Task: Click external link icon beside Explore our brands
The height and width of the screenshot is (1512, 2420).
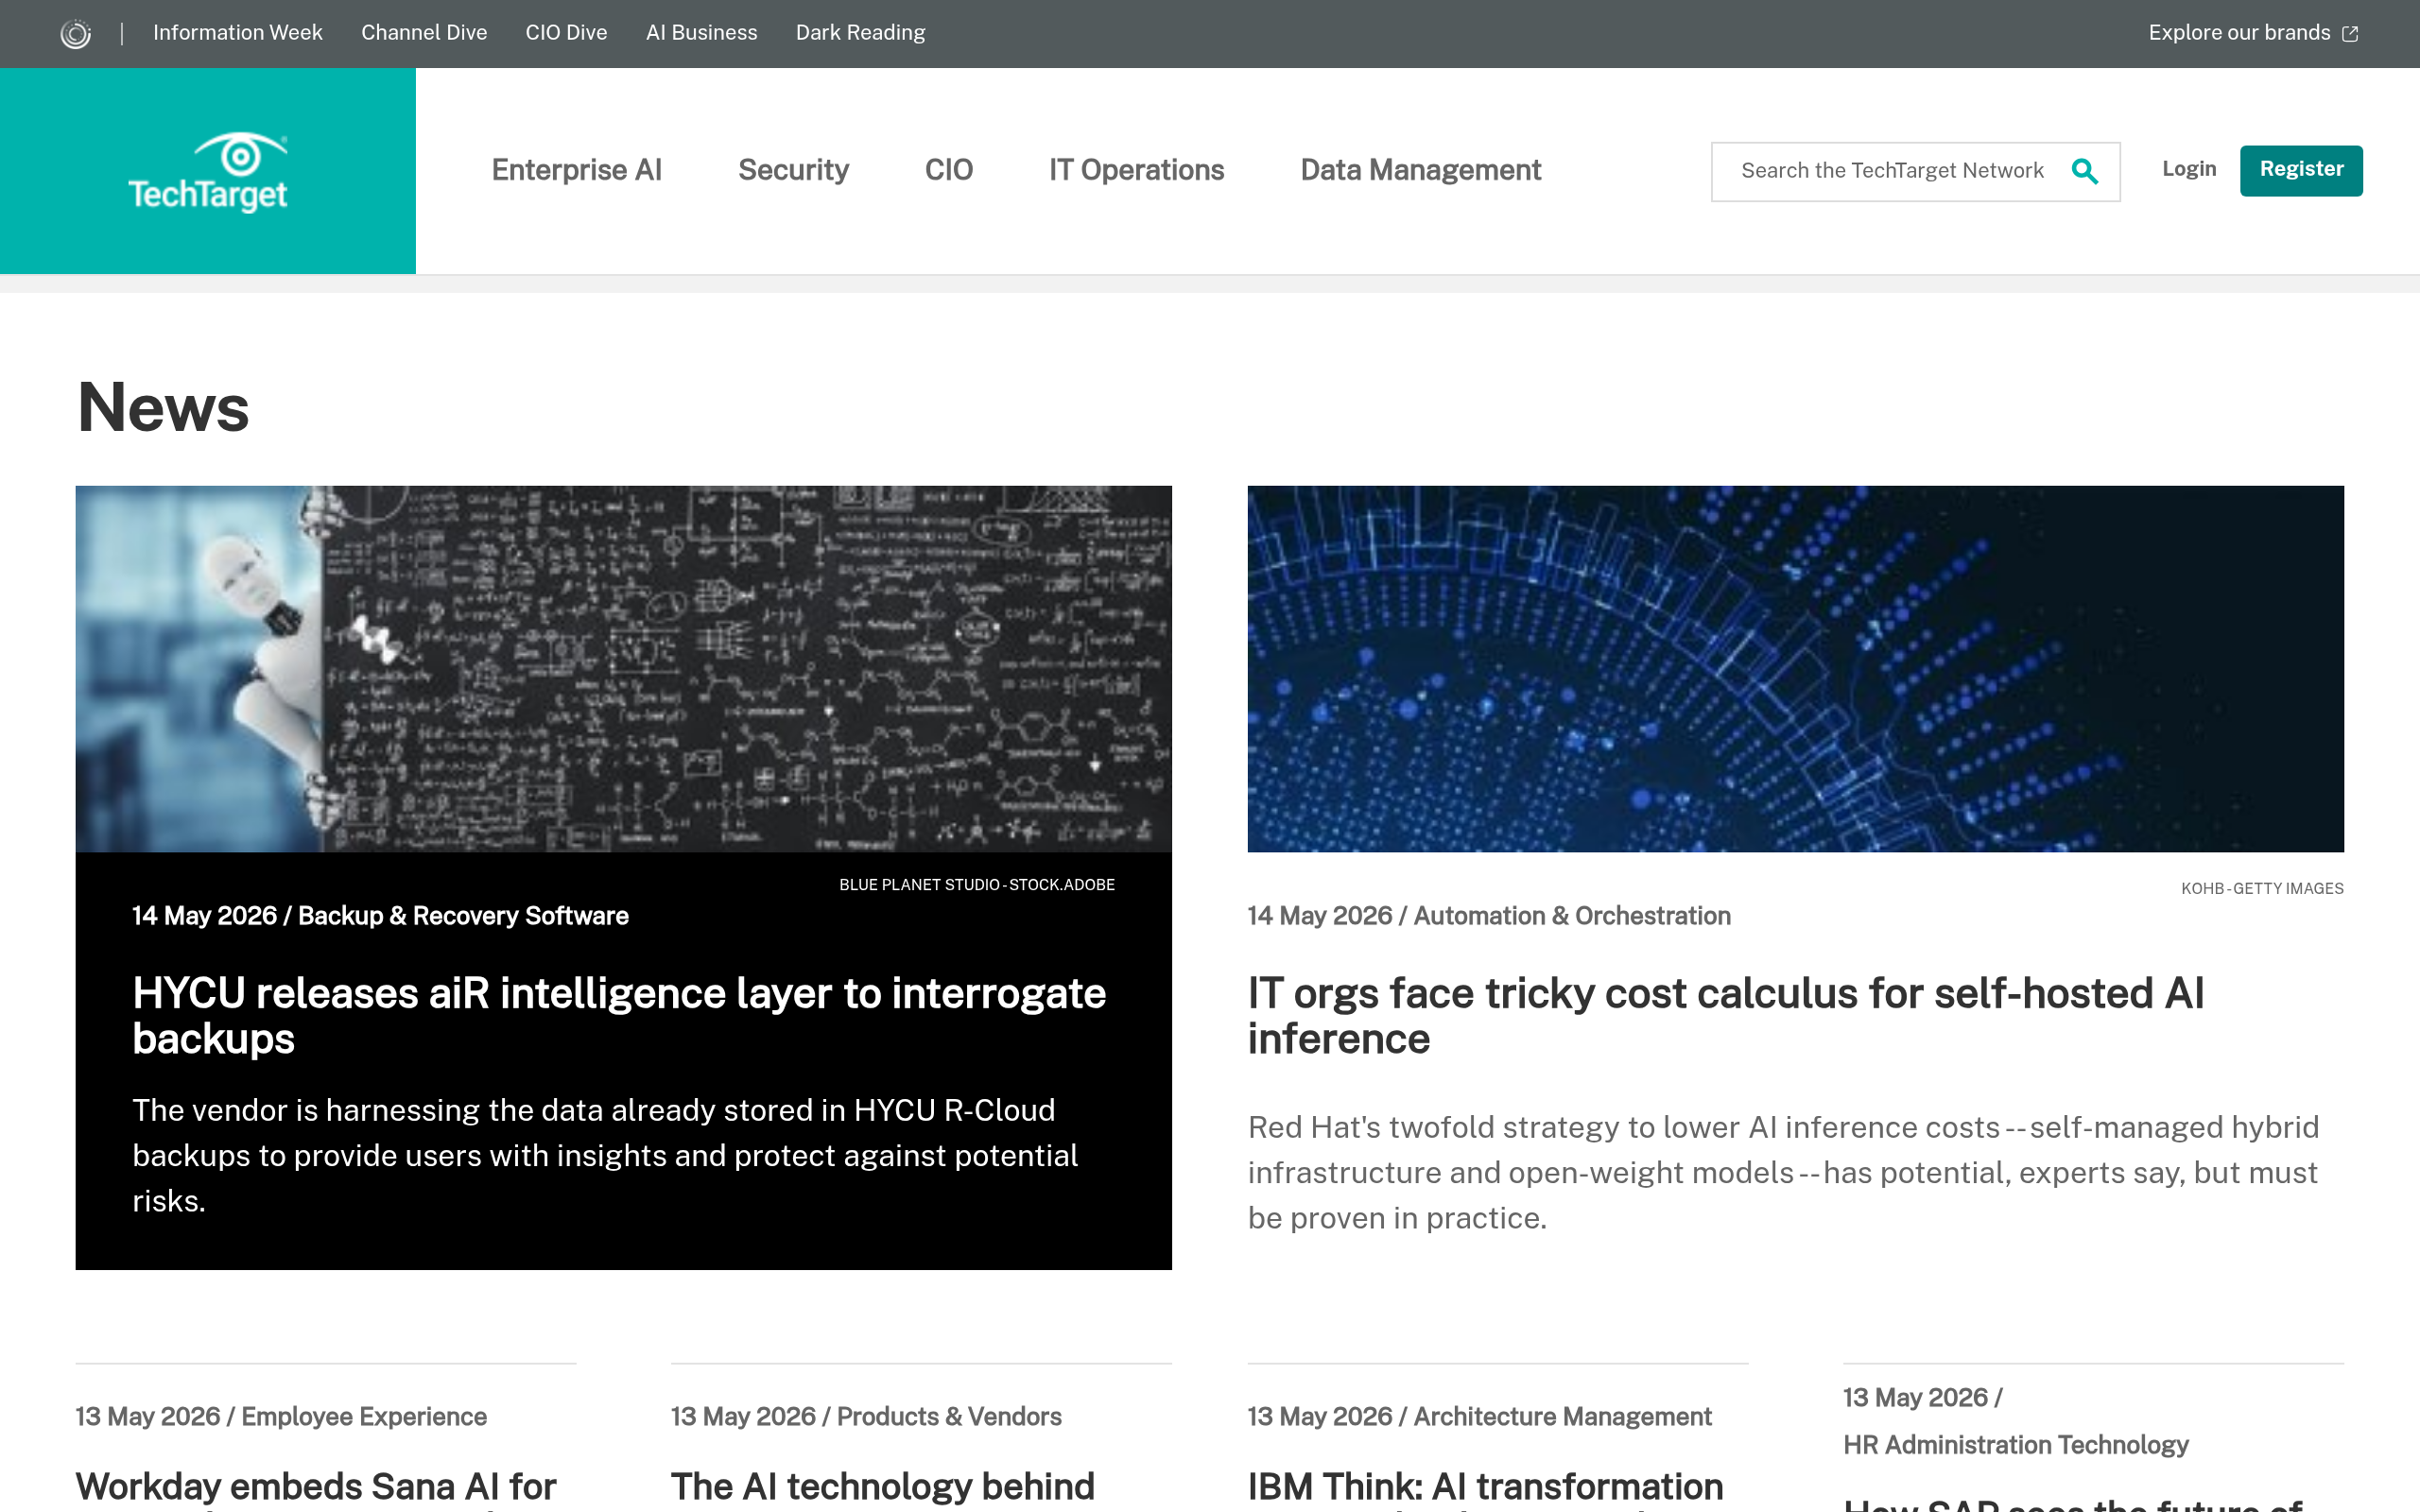Action: pos(2350,34)
